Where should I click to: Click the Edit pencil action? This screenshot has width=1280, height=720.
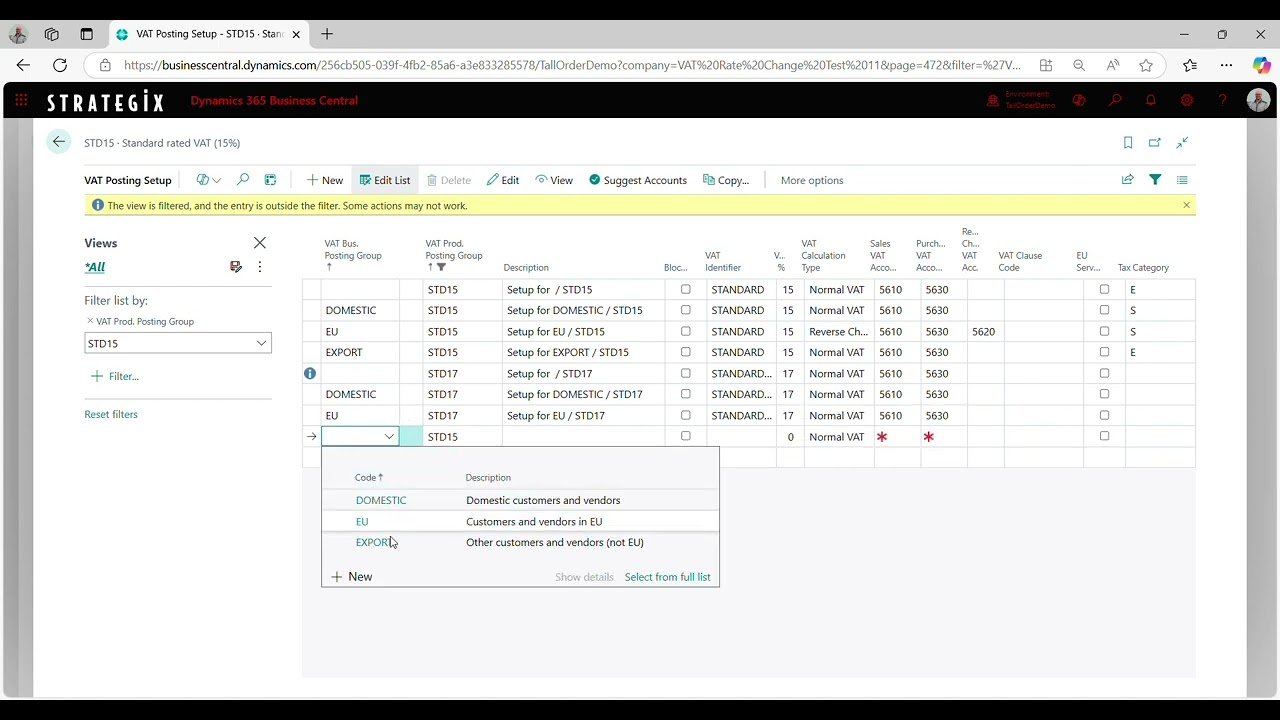(x=503, y=180)
